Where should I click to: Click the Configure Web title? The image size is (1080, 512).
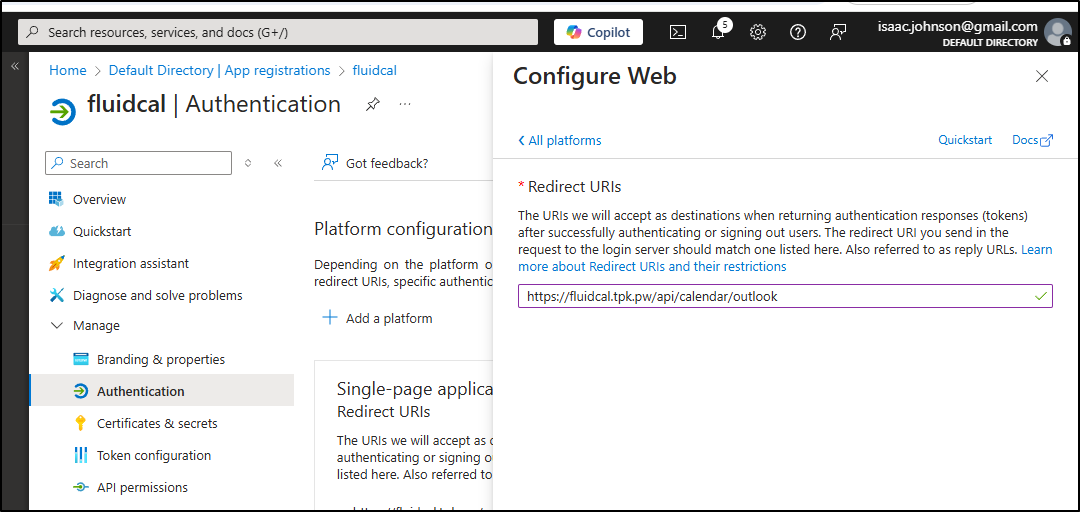(595, 76)
